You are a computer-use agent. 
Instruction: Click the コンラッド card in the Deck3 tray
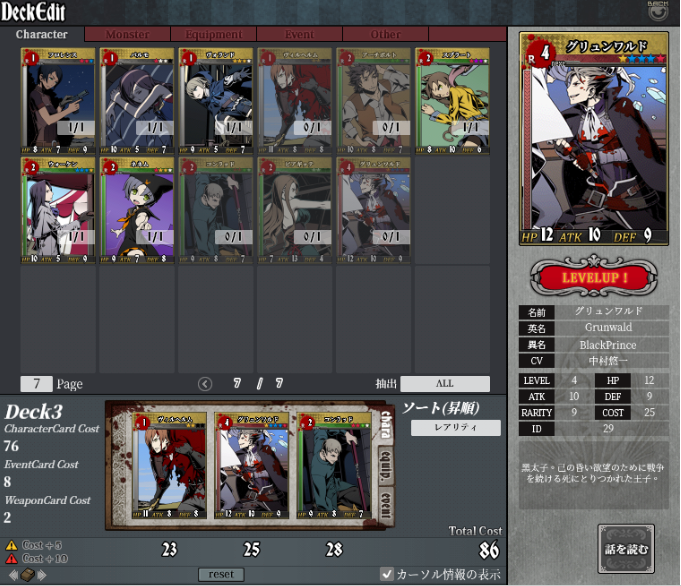click(334, 466)
